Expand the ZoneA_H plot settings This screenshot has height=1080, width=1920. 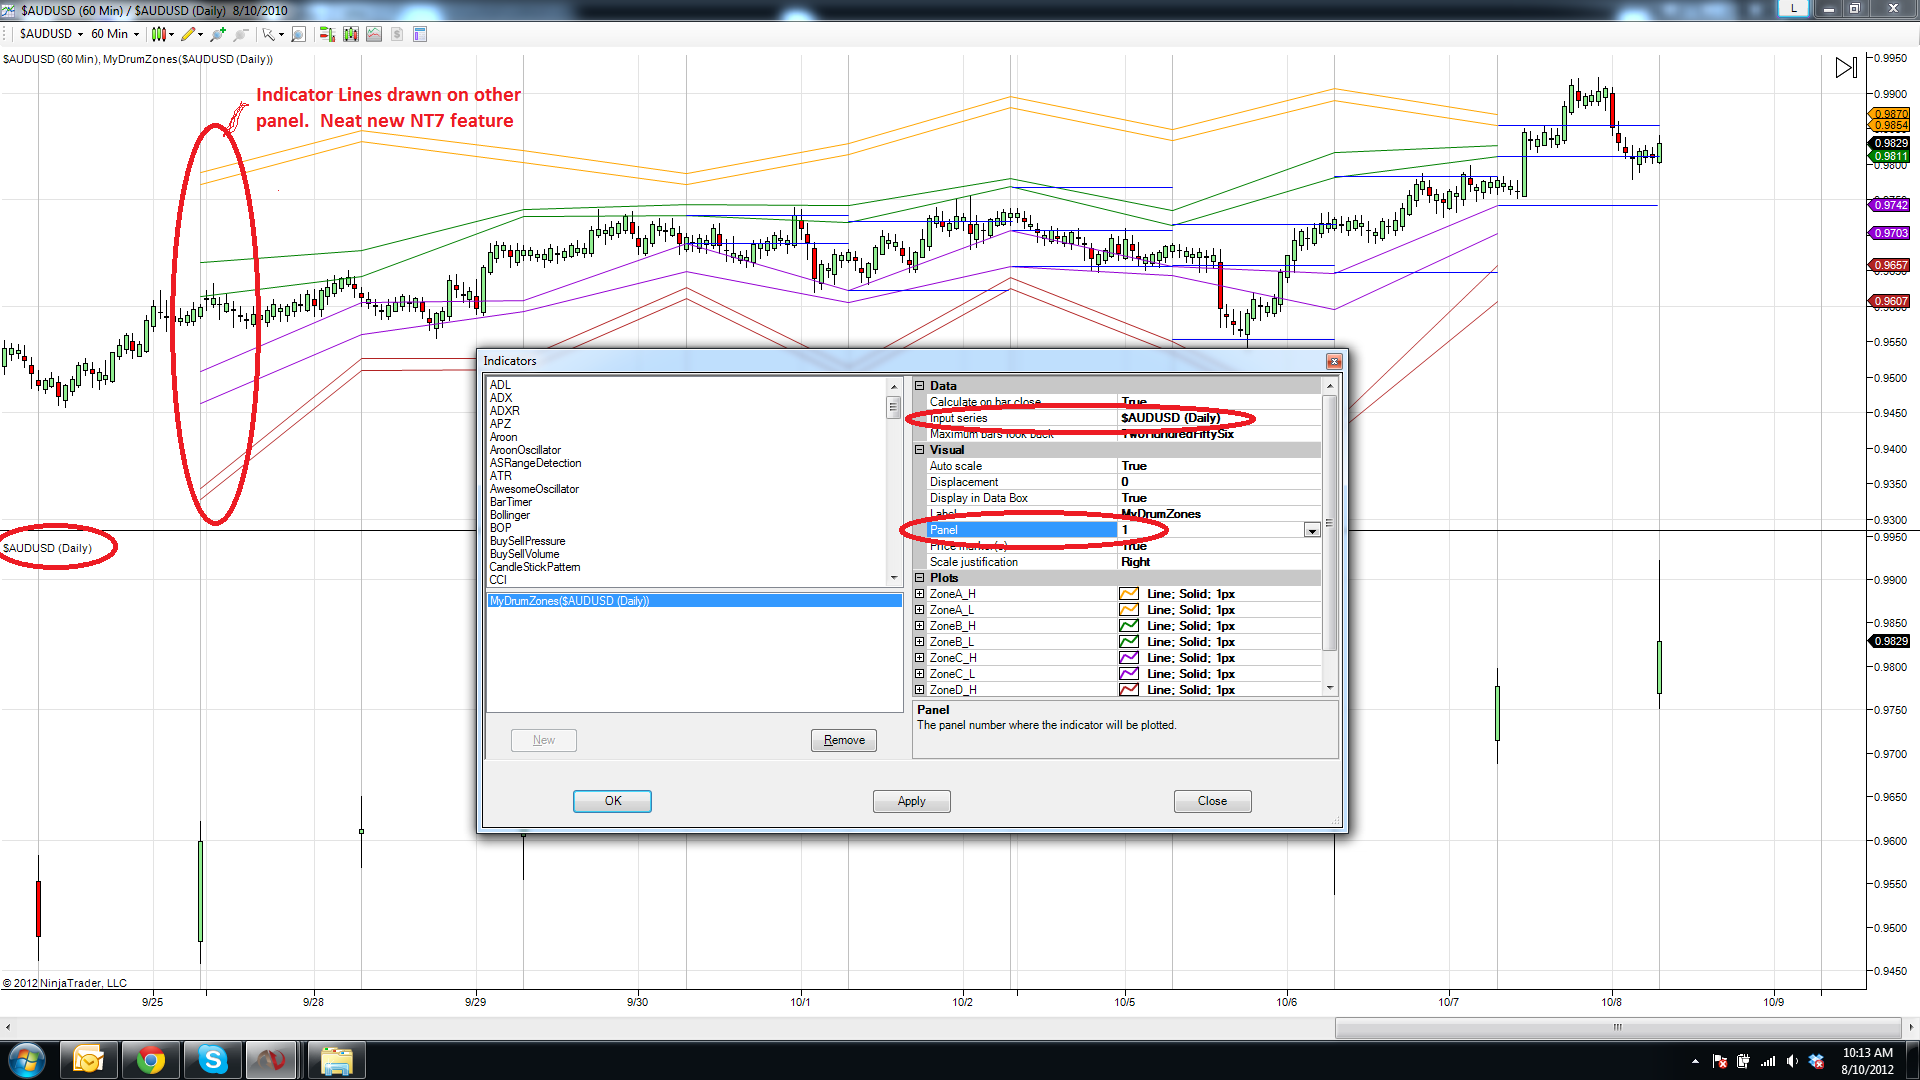coord(920,593)
